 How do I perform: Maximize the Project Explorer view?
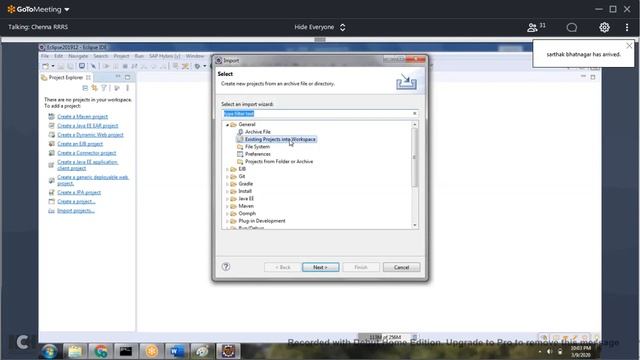128,77
